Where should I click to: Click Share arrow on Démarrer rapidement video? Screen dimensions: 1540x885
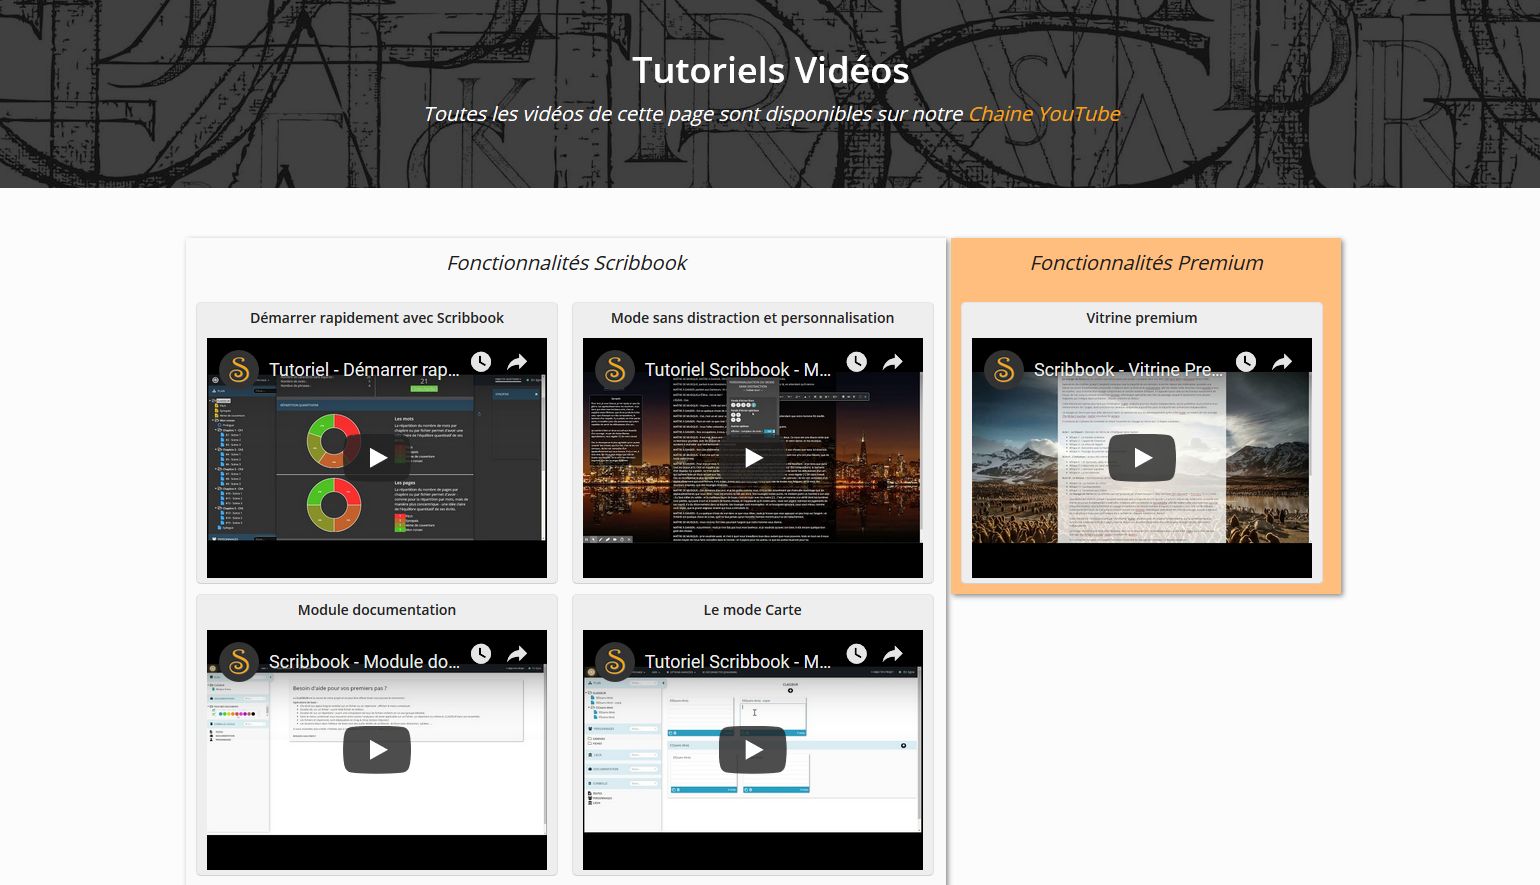(517, 362)
